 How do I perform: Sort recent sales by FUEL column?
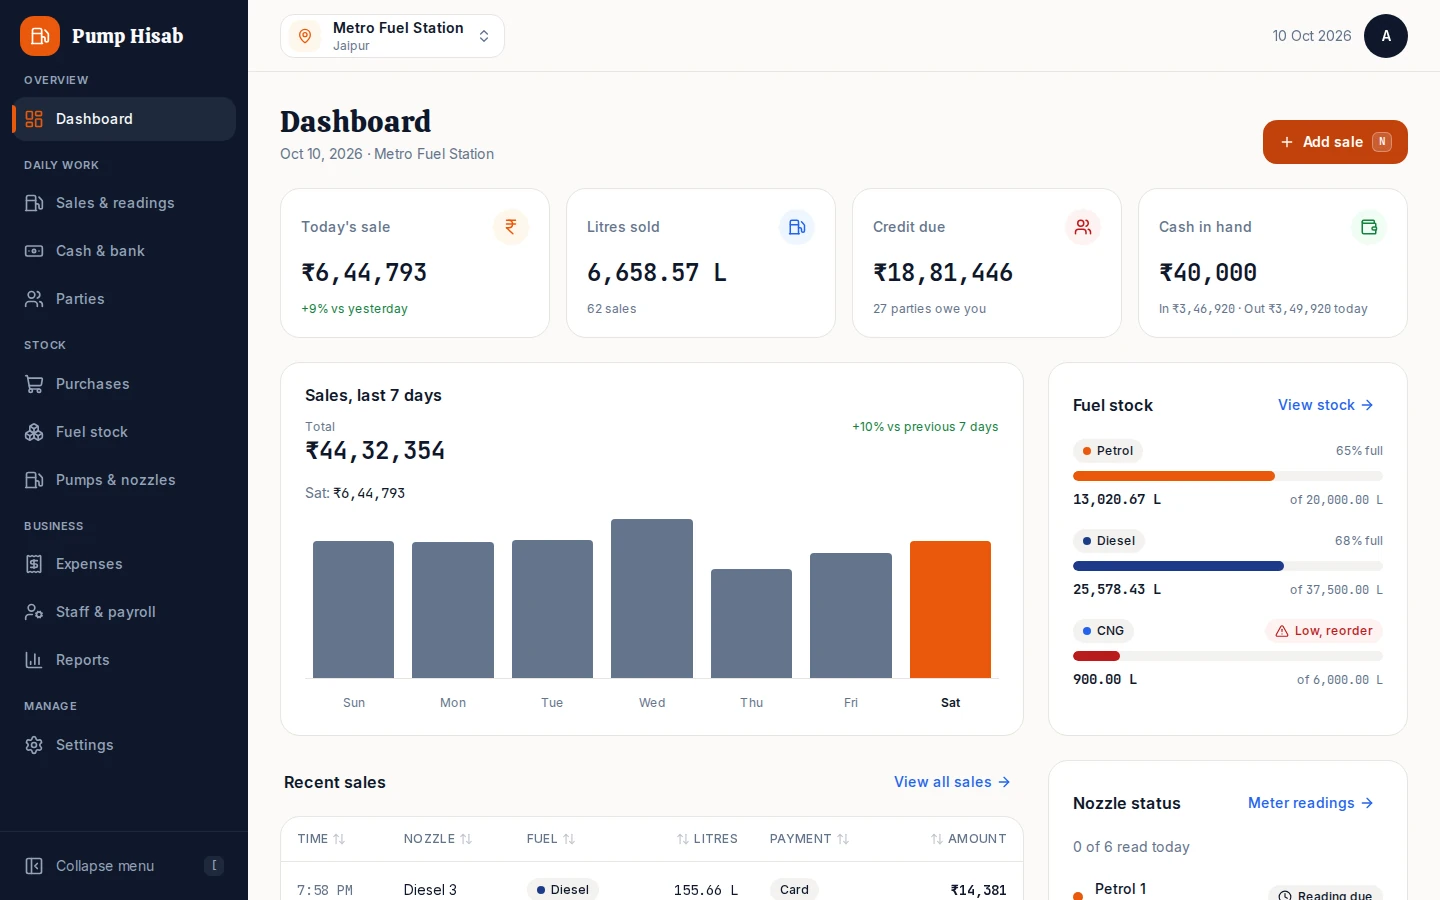pyautogui.click(x=551, y=839)
